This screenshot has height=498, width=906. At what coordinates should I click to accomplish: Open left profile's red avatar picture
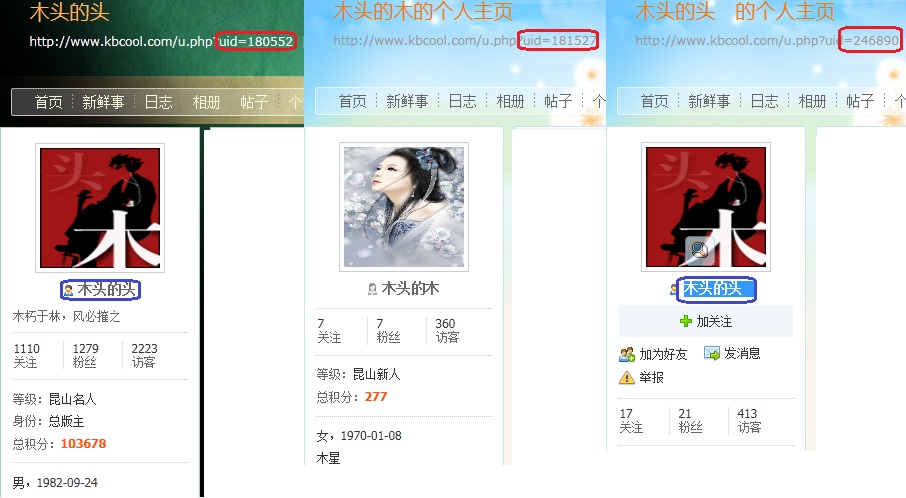tap(100, 208)
